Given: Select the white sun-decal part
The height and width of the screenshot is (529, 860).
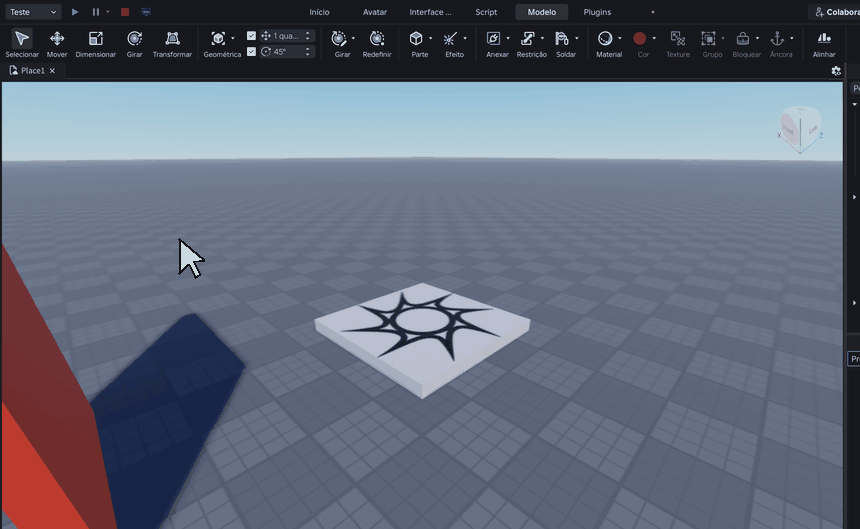Looking at the screenshot, I should point(422,339).
